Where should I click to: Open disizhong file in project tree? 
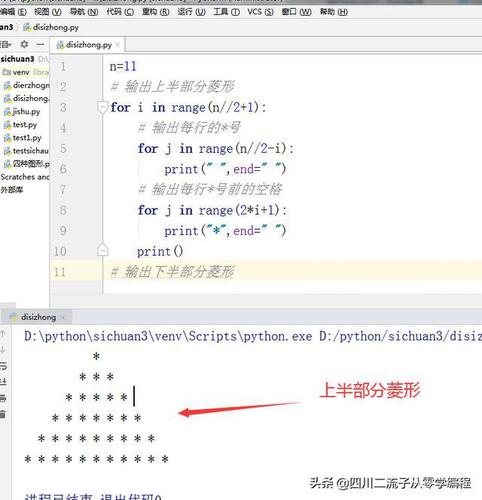pos(27,98)
